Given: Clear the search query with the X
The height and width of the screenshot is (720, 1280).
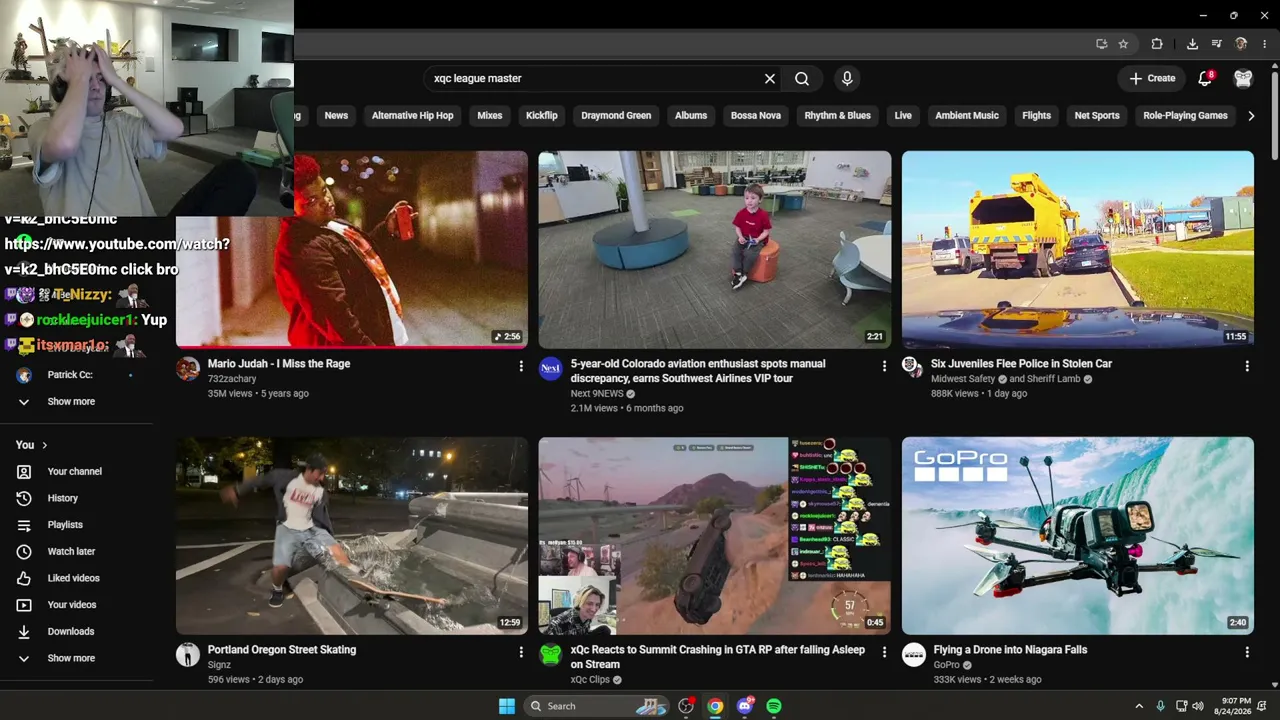Looking at the screenshot, I should 770,78.
